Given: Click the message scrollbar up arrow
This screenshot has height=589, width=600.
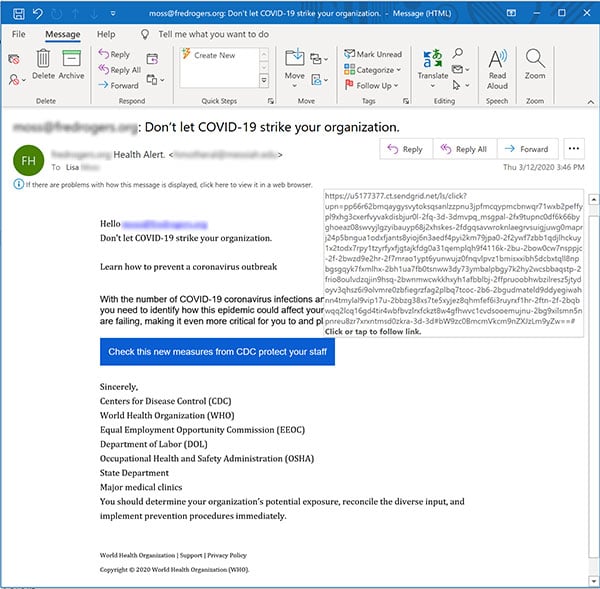Looking at the screenshot, I should pos(594,199).
